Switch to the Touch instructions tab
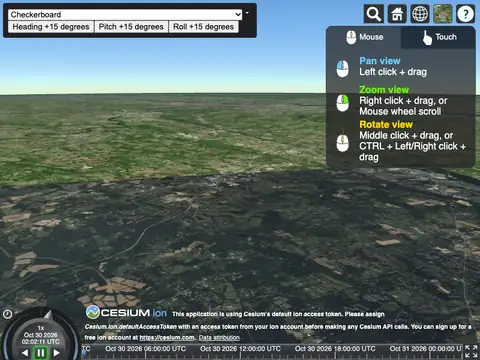The height and width of the screenshot is (360, 480). [439, 38]
